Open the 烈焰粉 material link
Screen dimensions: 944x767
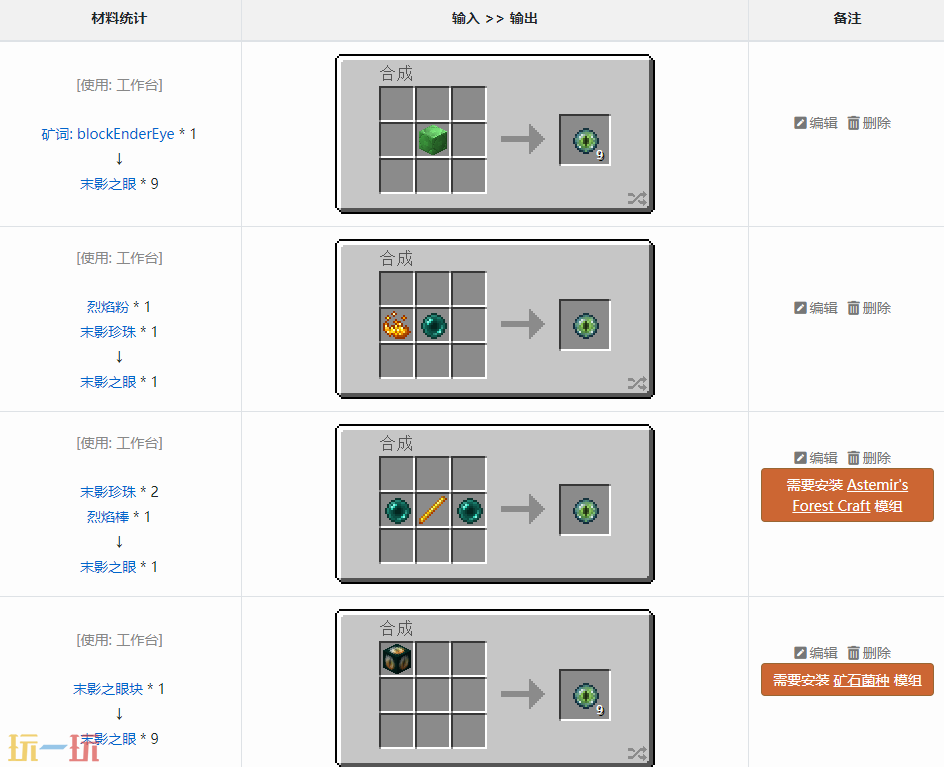tap(108, 307)
